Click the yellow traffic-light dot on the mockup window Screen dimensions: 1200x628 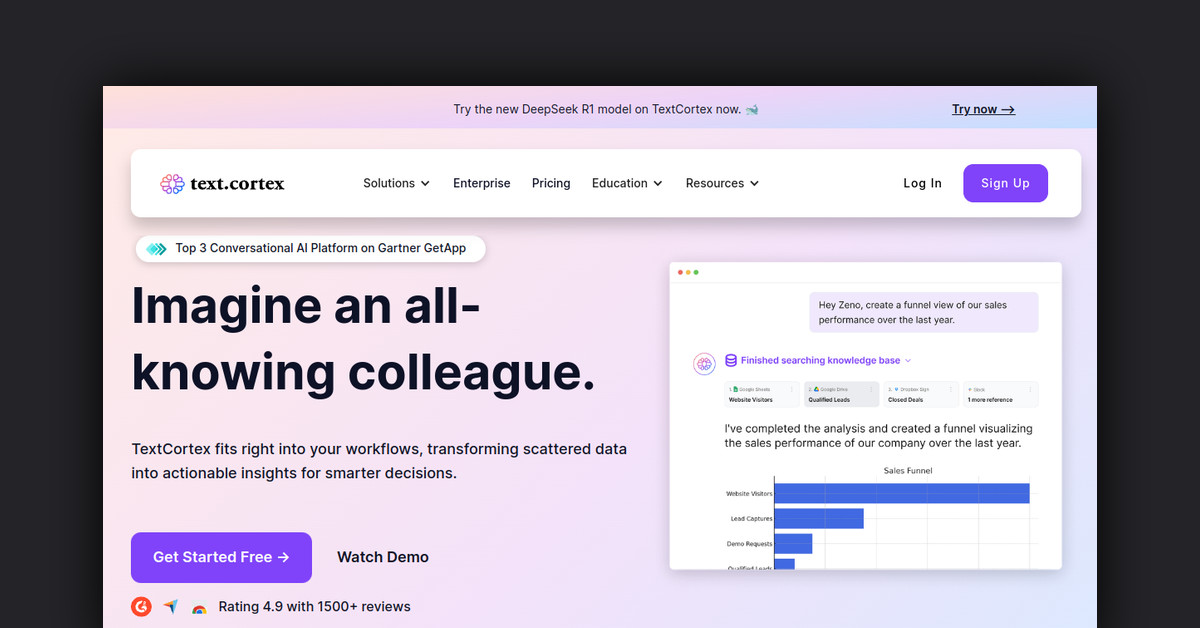coord(688,272)
